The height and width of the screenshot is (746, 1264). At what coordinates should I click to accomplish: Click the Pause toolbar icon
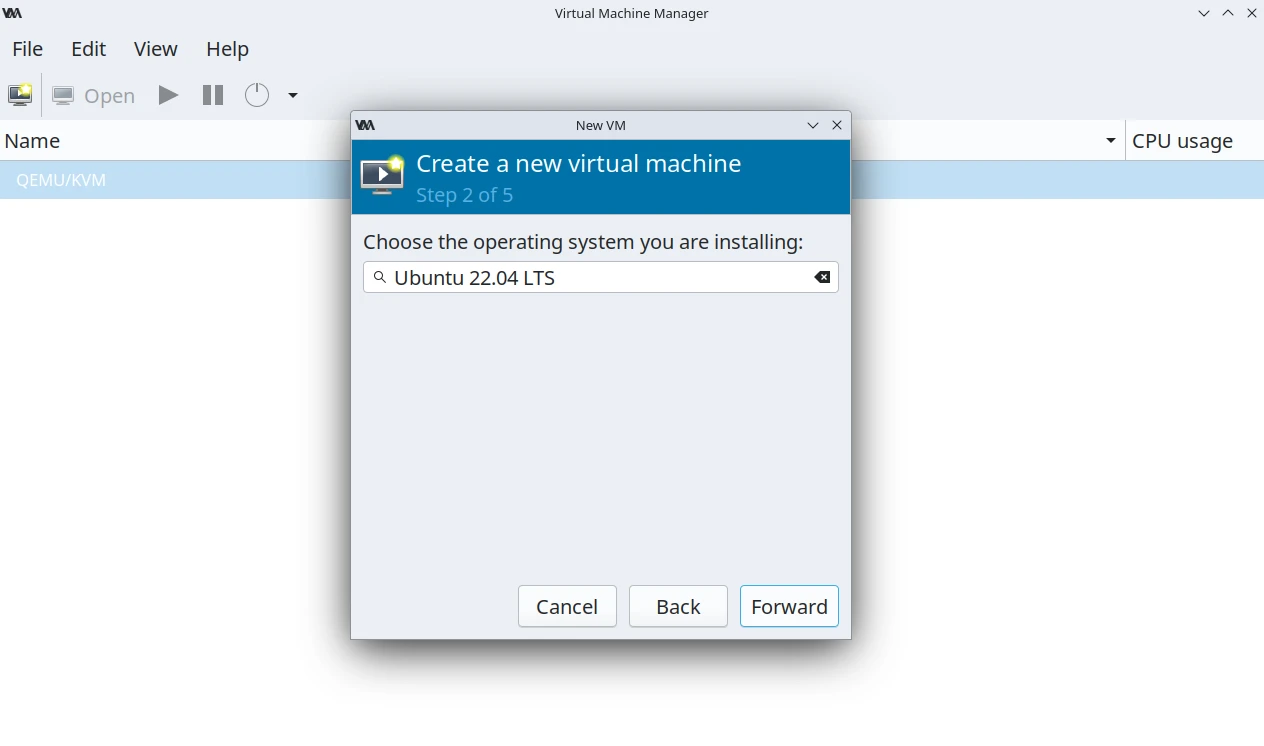(213, 95)
